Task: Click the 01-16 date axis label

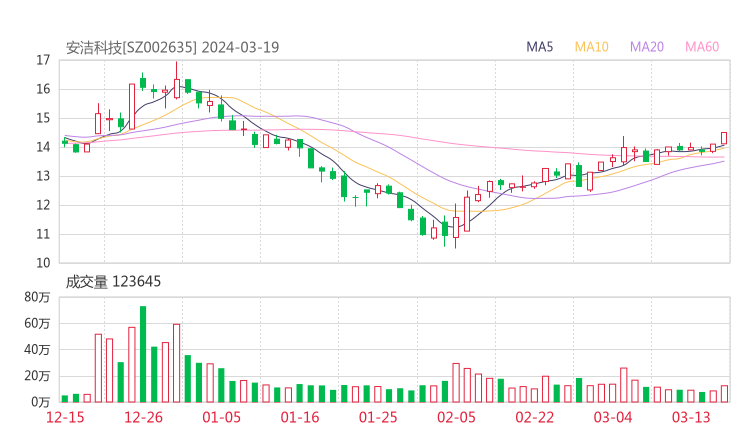Action: point(300,417)
